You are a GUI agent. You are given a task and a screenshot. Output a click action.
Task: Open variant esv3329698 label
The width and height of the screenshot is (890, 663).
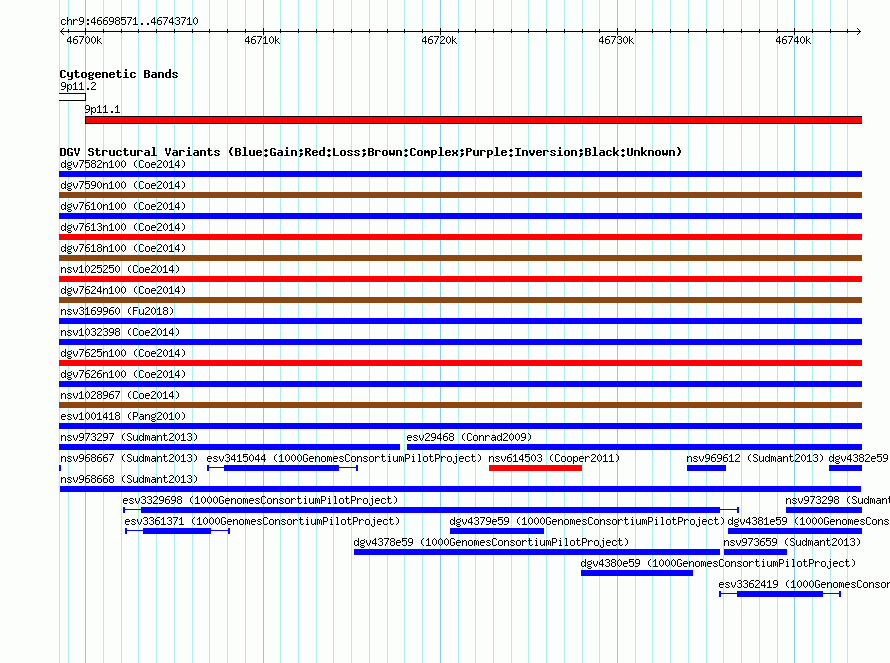tap(261, 500)
